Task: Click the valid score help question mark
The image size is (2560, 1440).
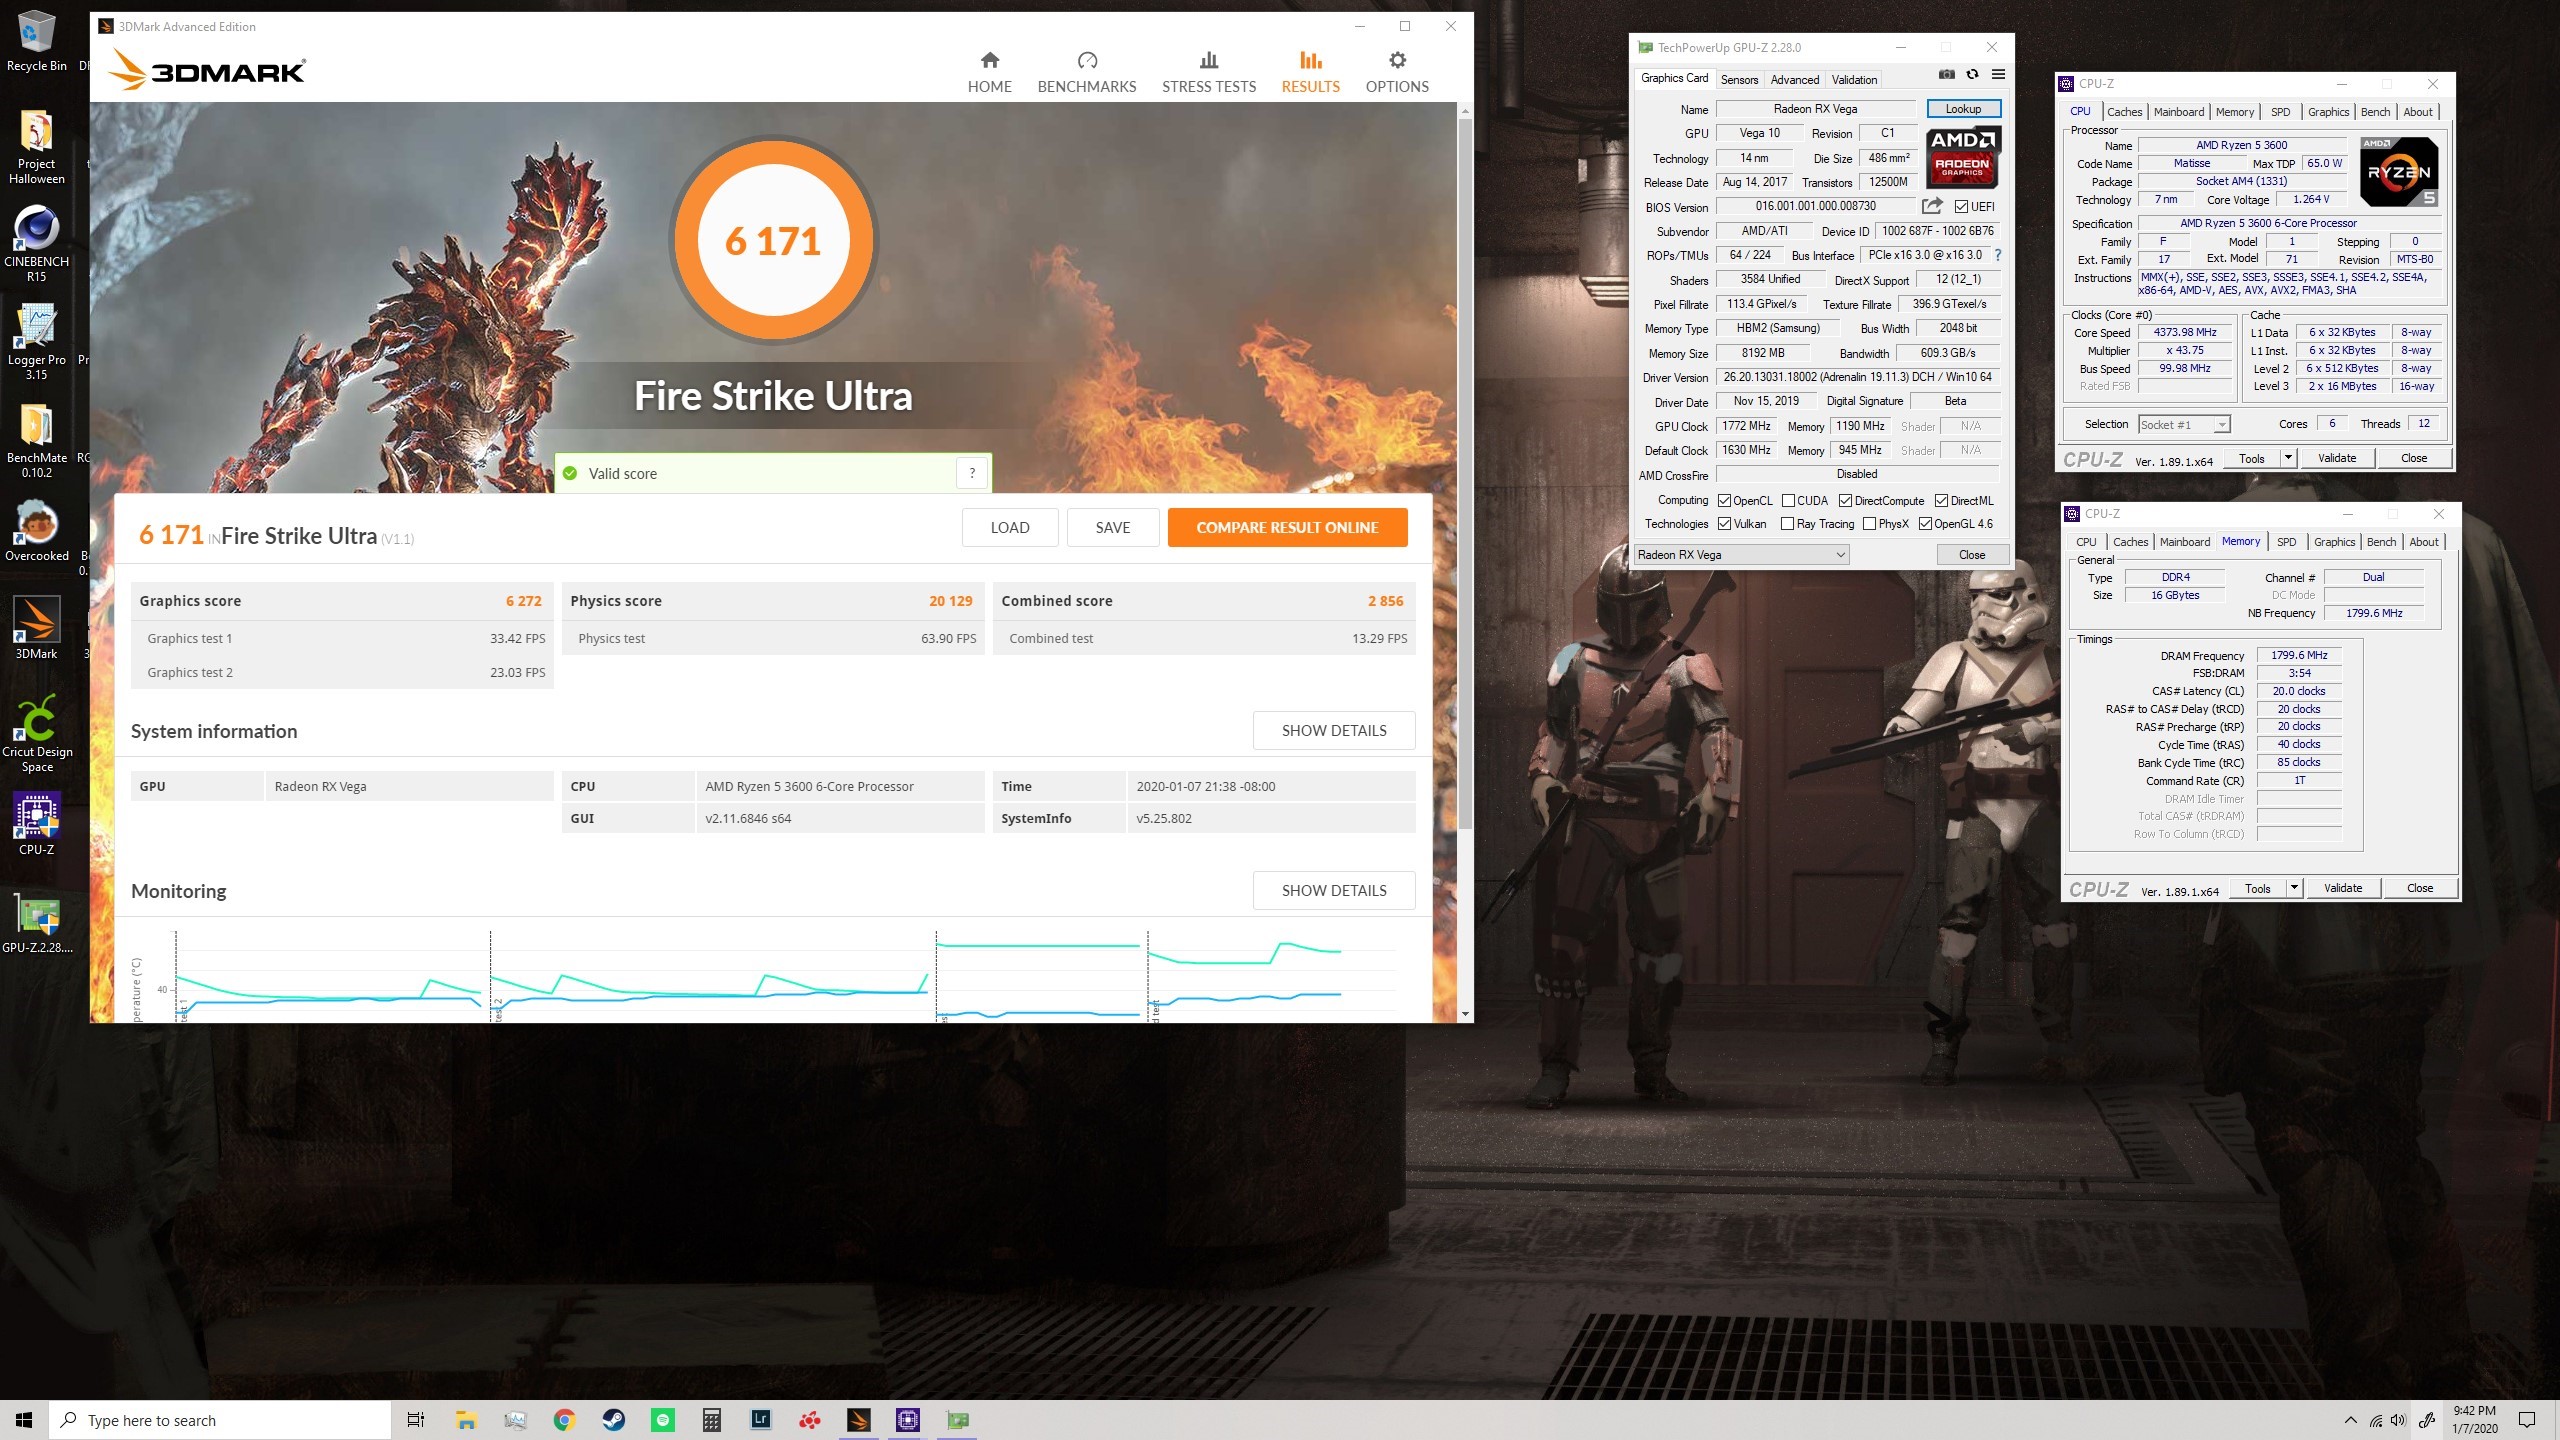Action: (x=972, y=473)
